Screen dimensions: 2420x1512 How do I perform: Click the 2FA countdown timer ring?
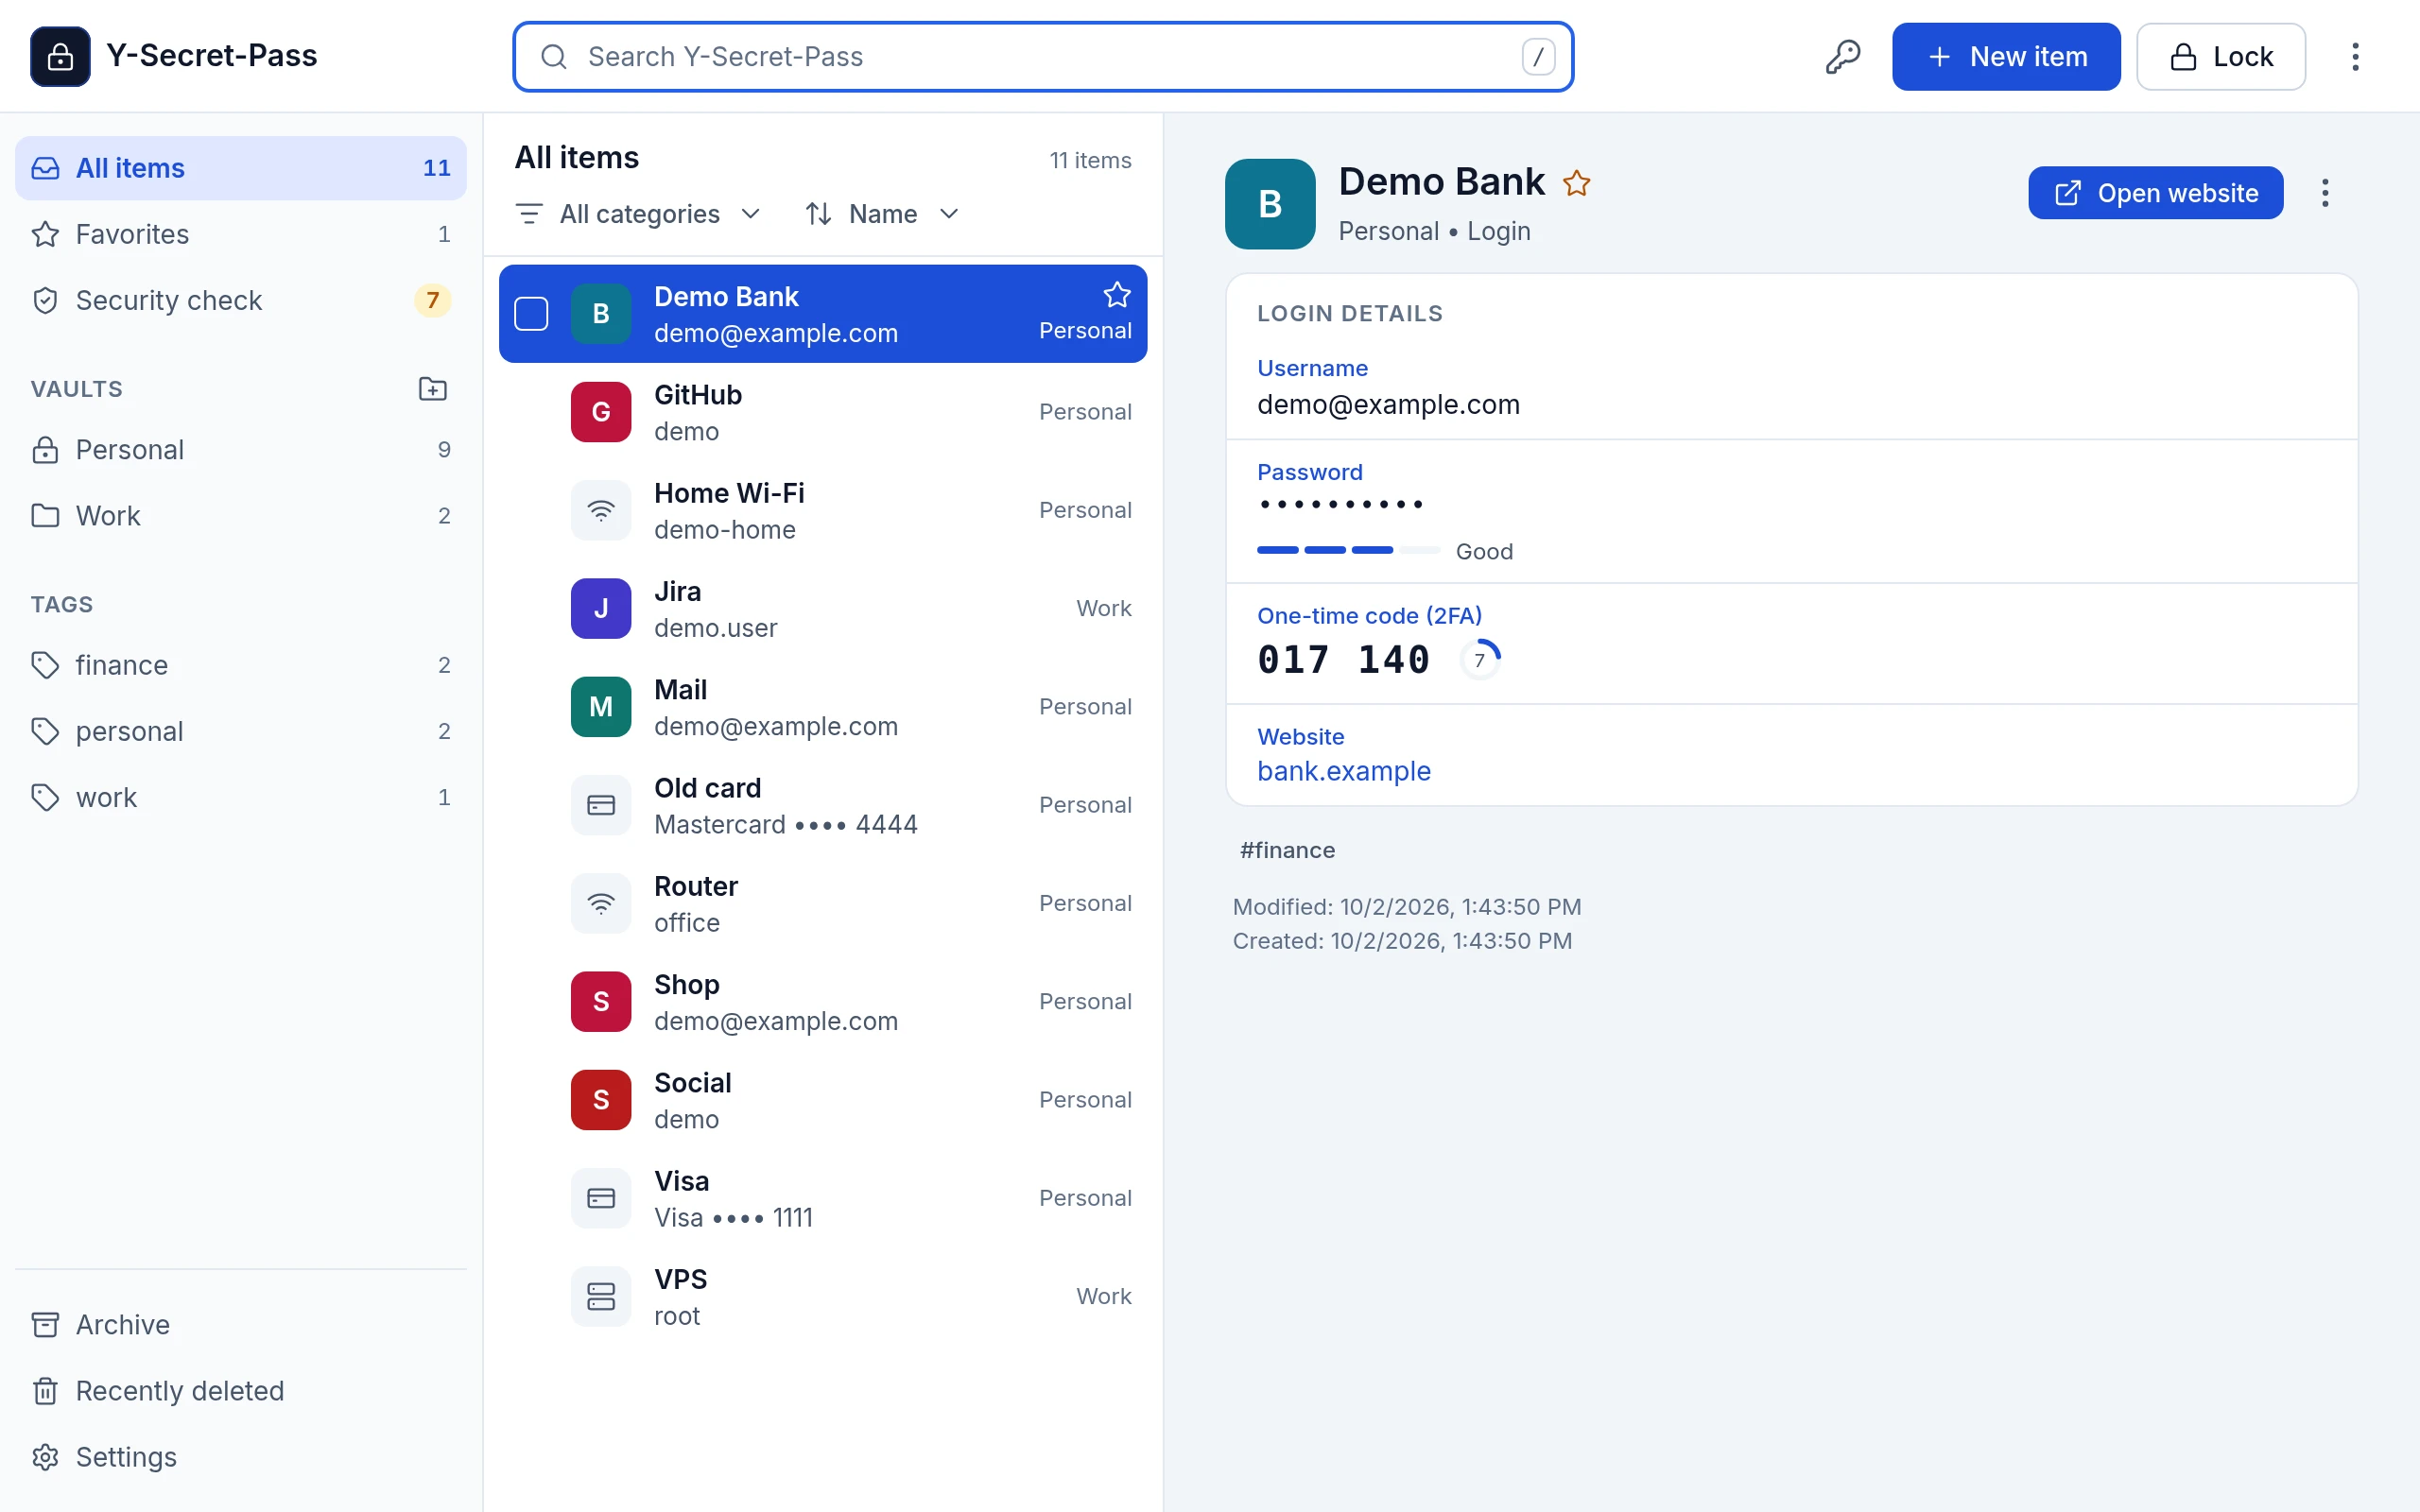(1480, 660)
